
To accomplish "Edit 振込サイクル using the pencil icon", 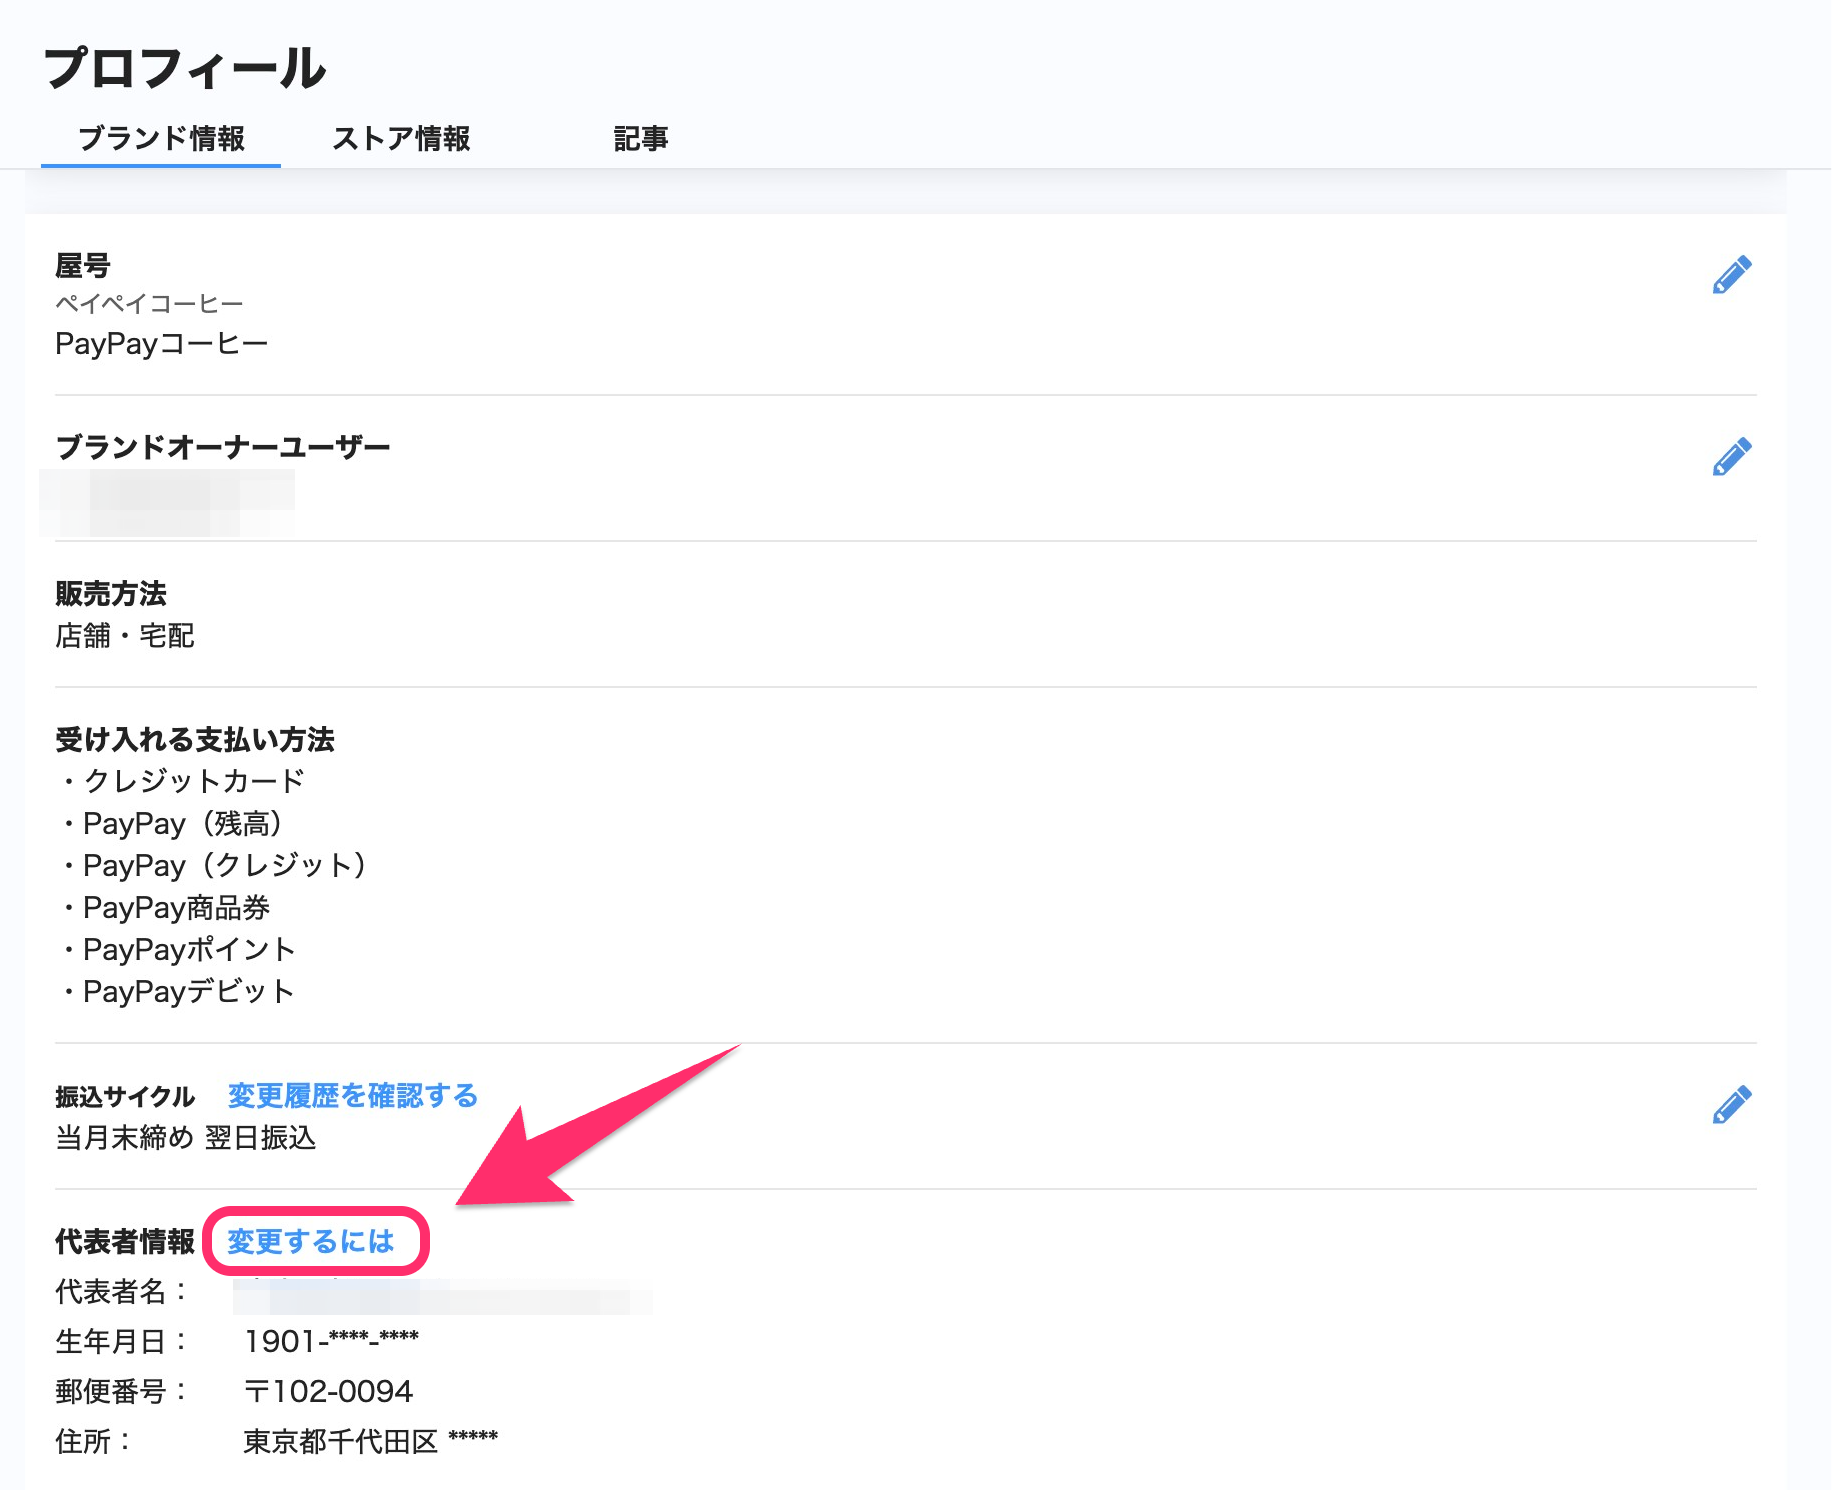I will 1731,1105.
